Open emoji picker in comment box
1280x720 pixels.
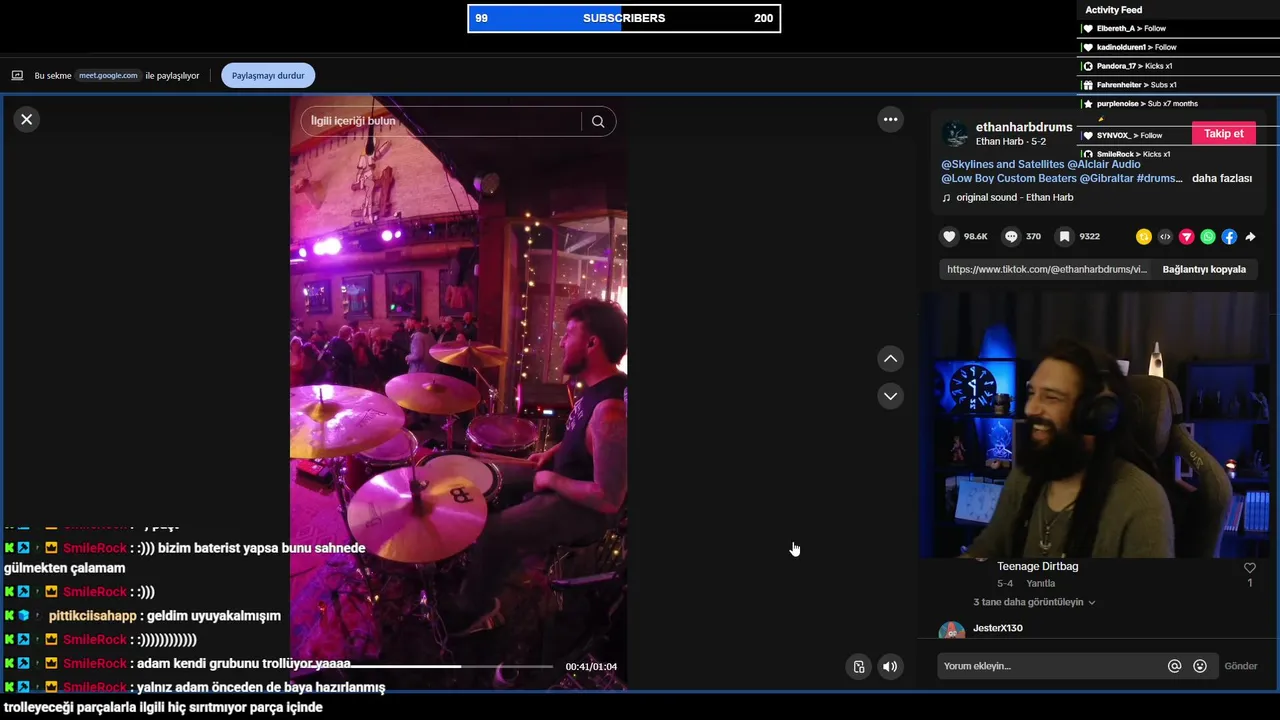coord(1200,666)
